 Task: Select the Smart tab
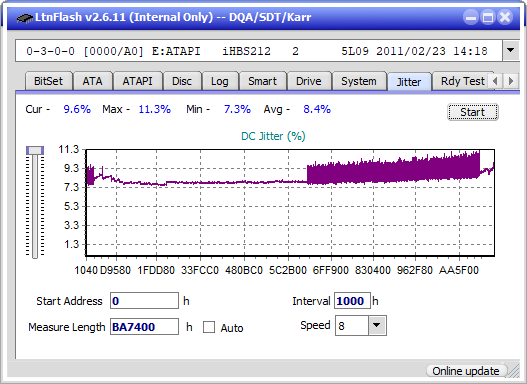262,81
